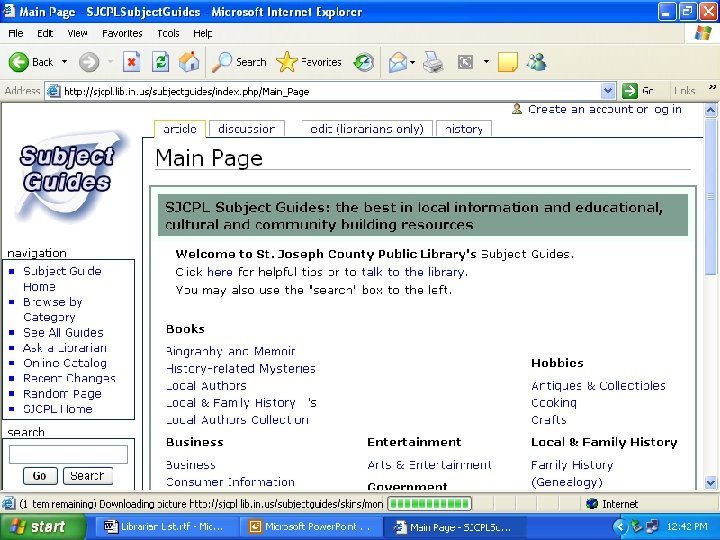
Task: Open the history tab
Action: [464, 129]
